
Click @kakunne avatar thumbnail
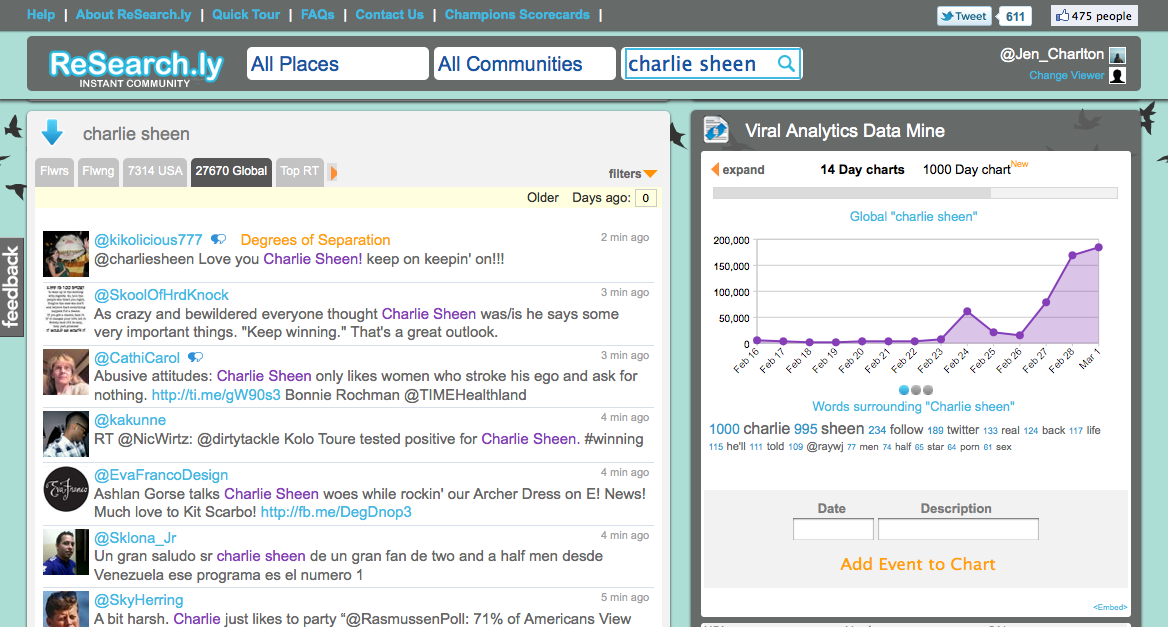tap(66, 434)
